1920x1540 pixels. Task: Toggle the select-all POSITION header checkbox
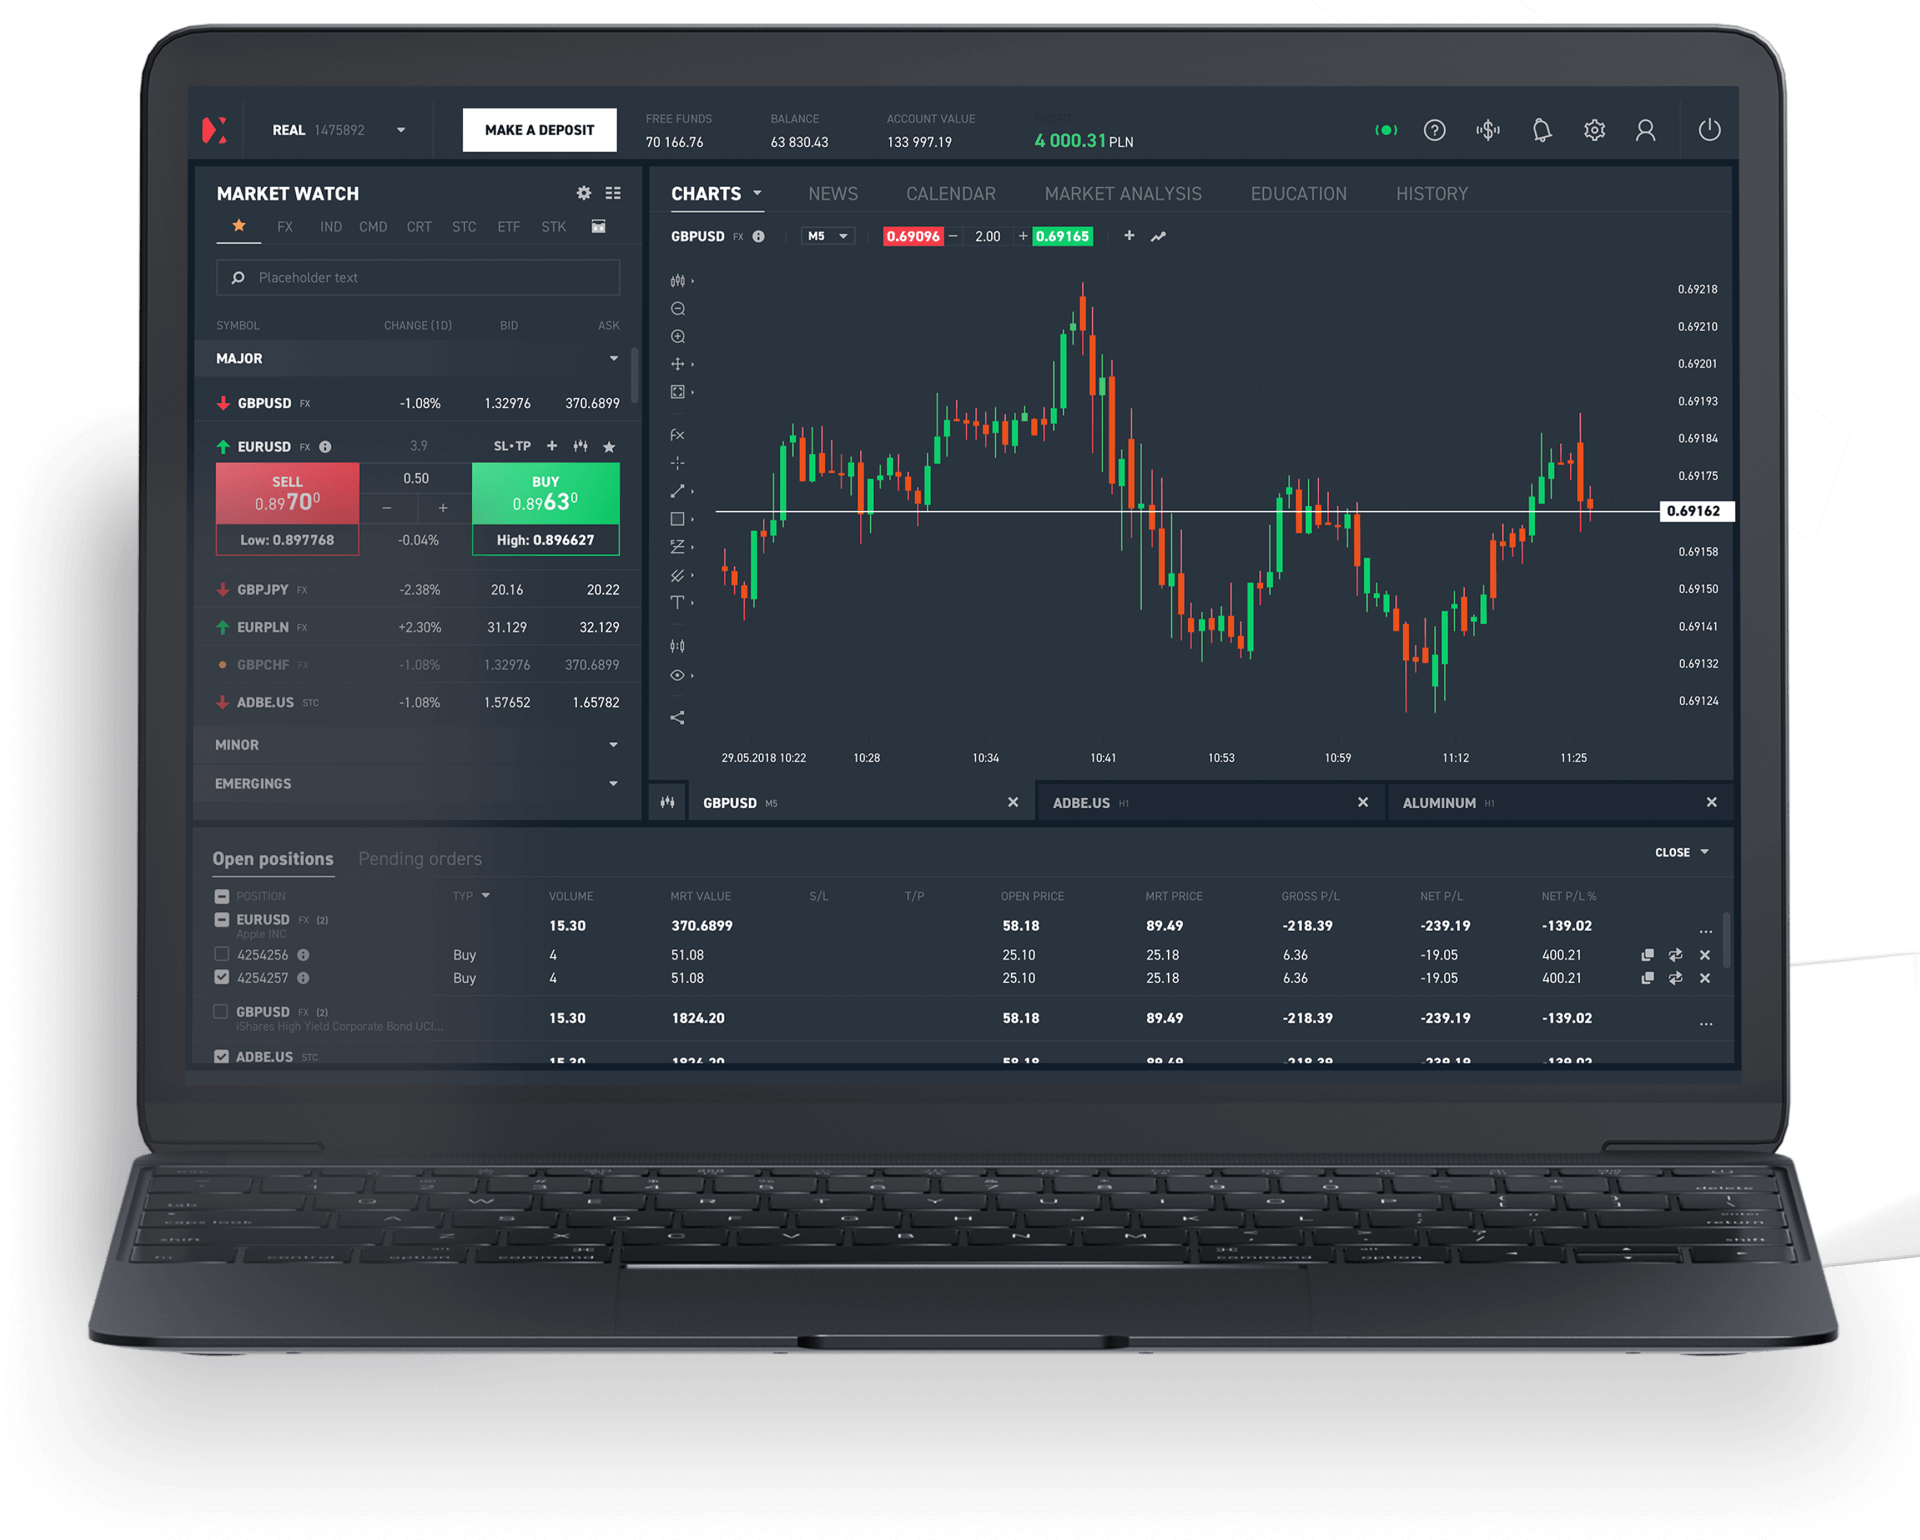[x=222, y=896]
